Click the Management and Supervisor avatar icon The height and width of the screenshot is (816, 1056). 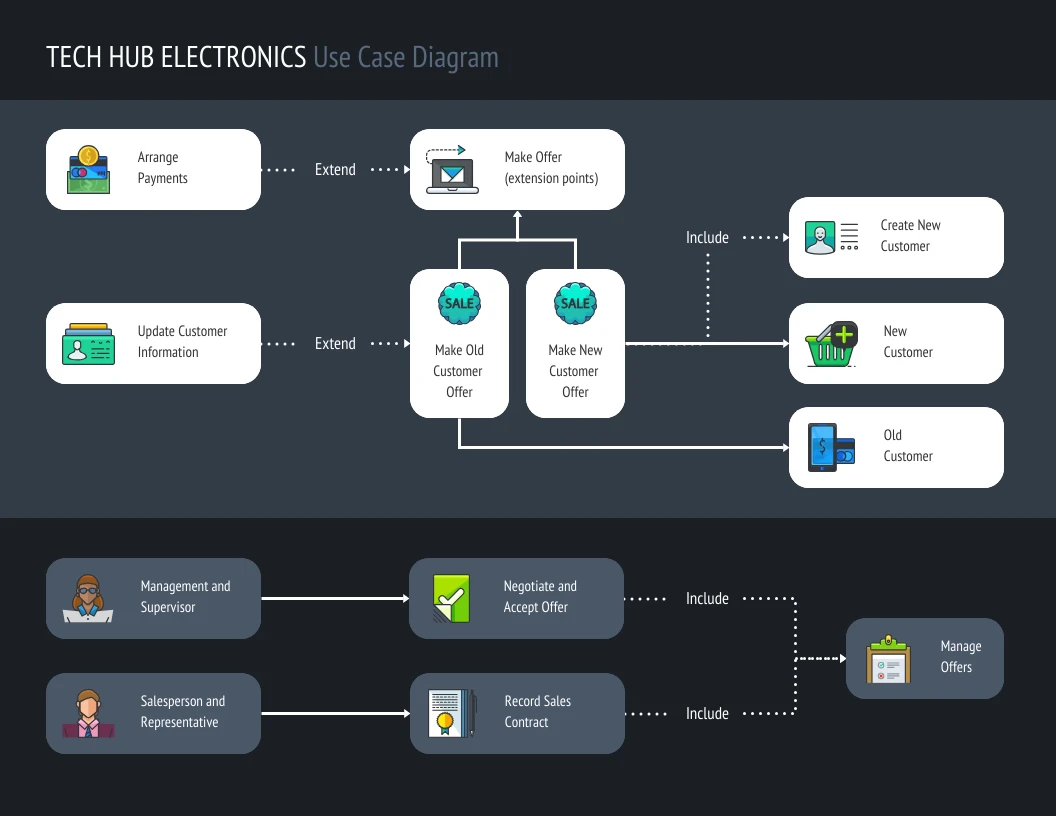88,598
